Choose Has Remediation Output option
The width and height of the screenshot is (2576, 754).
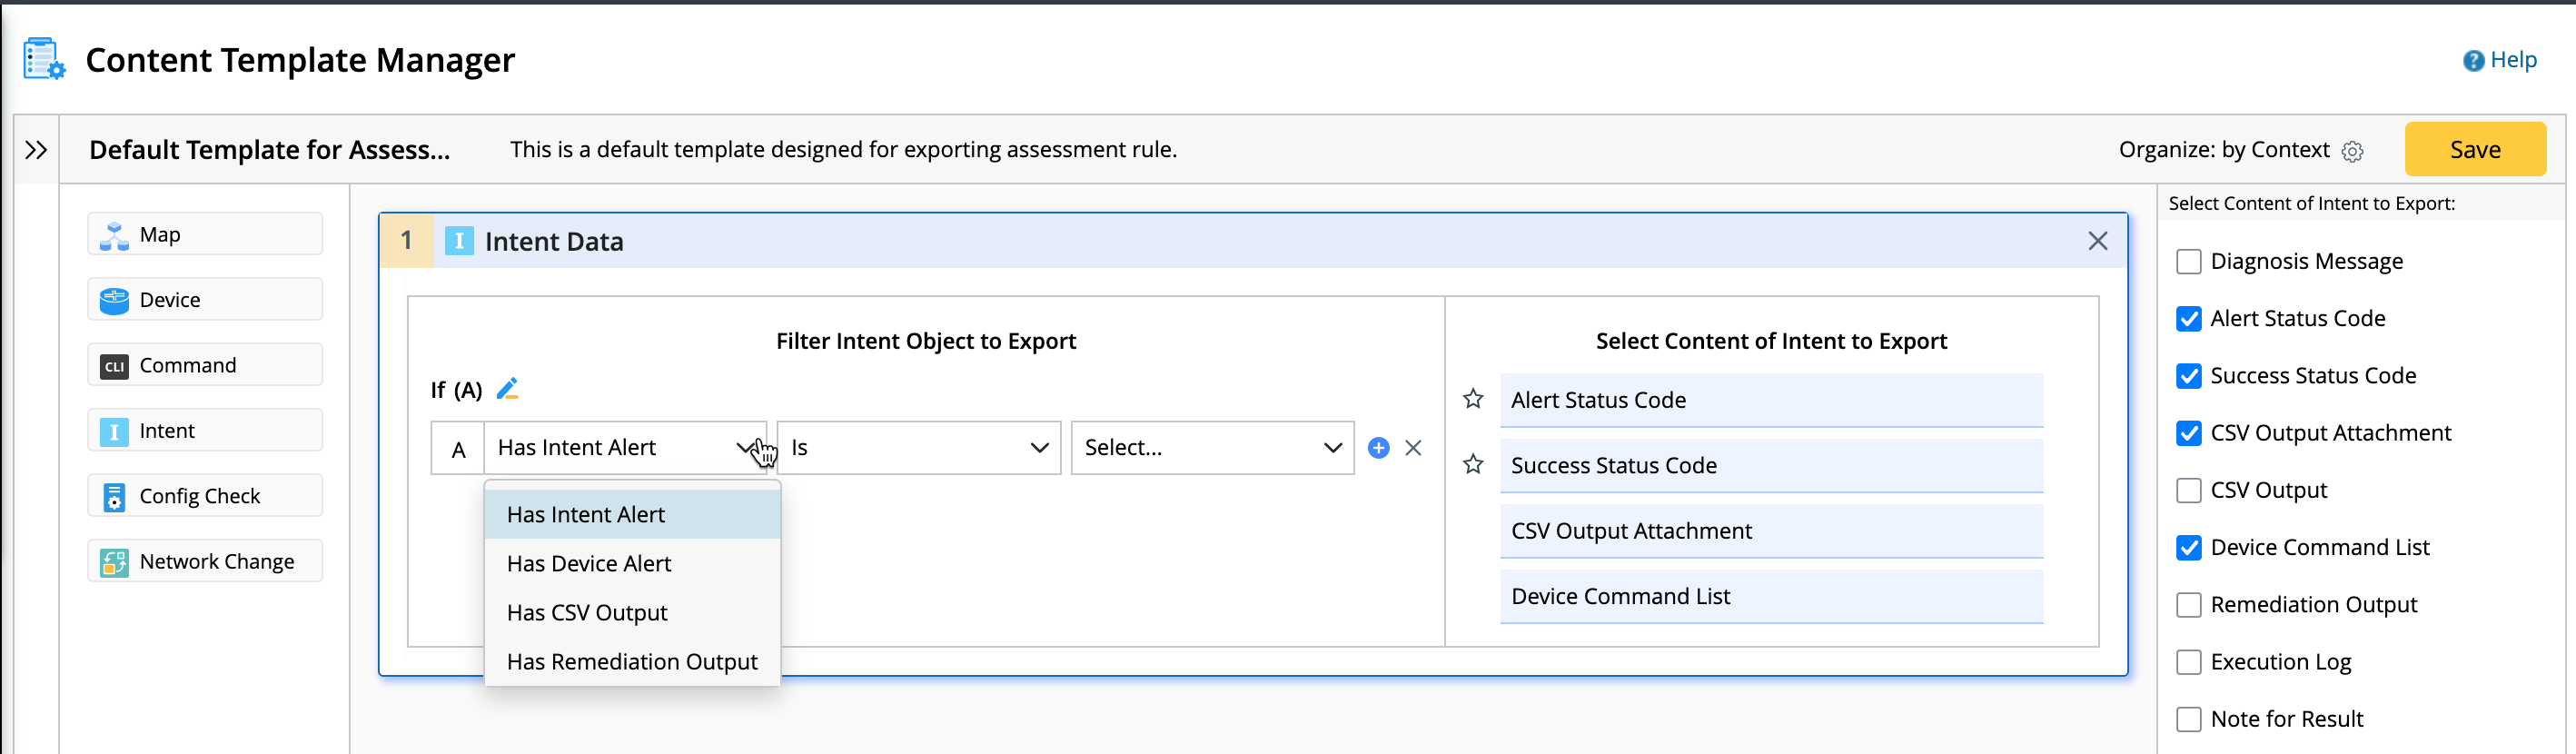pyautogui.click(x=632, y=661)
